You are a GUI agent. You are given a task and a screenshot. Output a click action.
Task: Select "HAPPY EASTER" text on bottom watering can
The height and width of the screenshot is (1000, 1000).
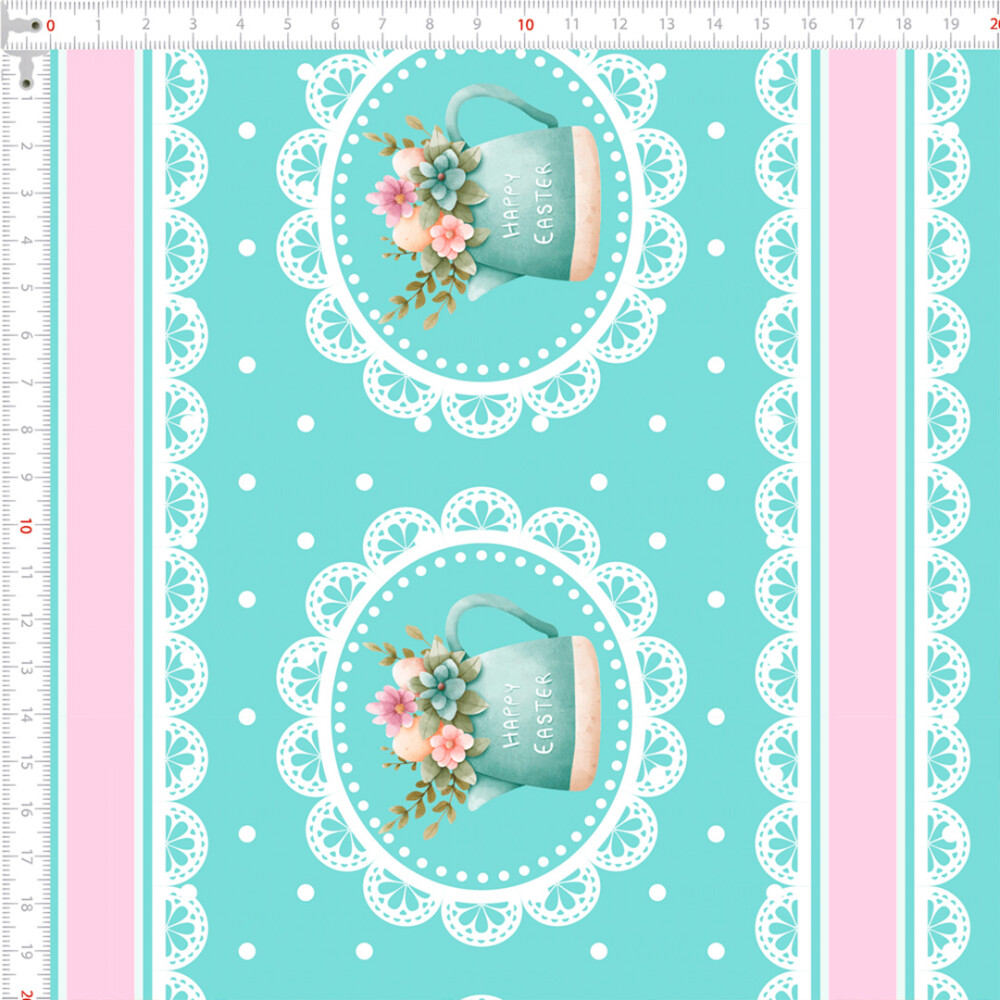point(527,712)
